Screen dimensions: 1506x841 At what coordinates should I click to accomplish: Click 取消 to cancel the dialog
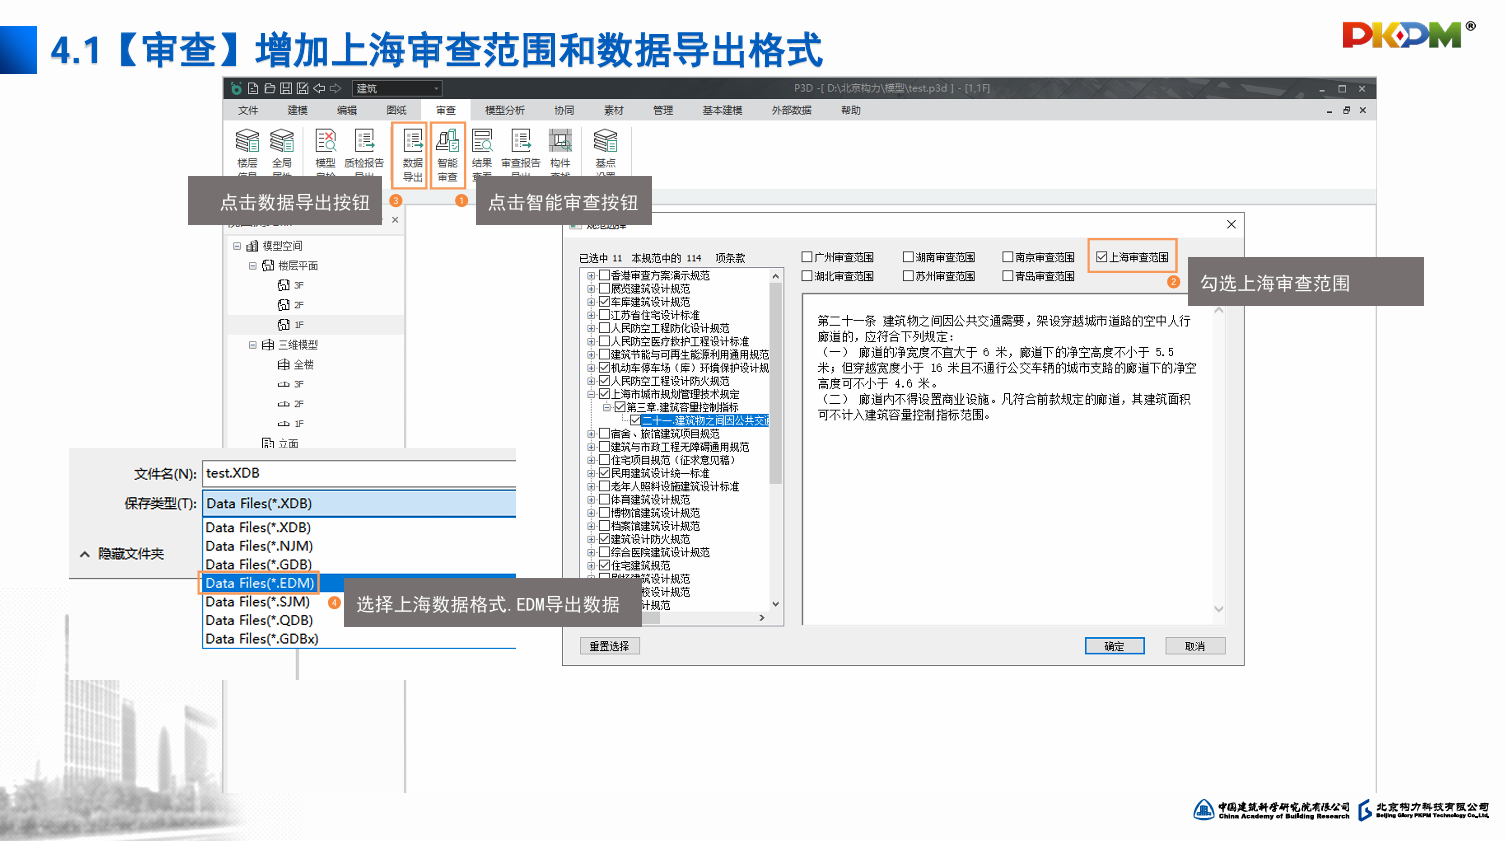(x=1195, y=646)
